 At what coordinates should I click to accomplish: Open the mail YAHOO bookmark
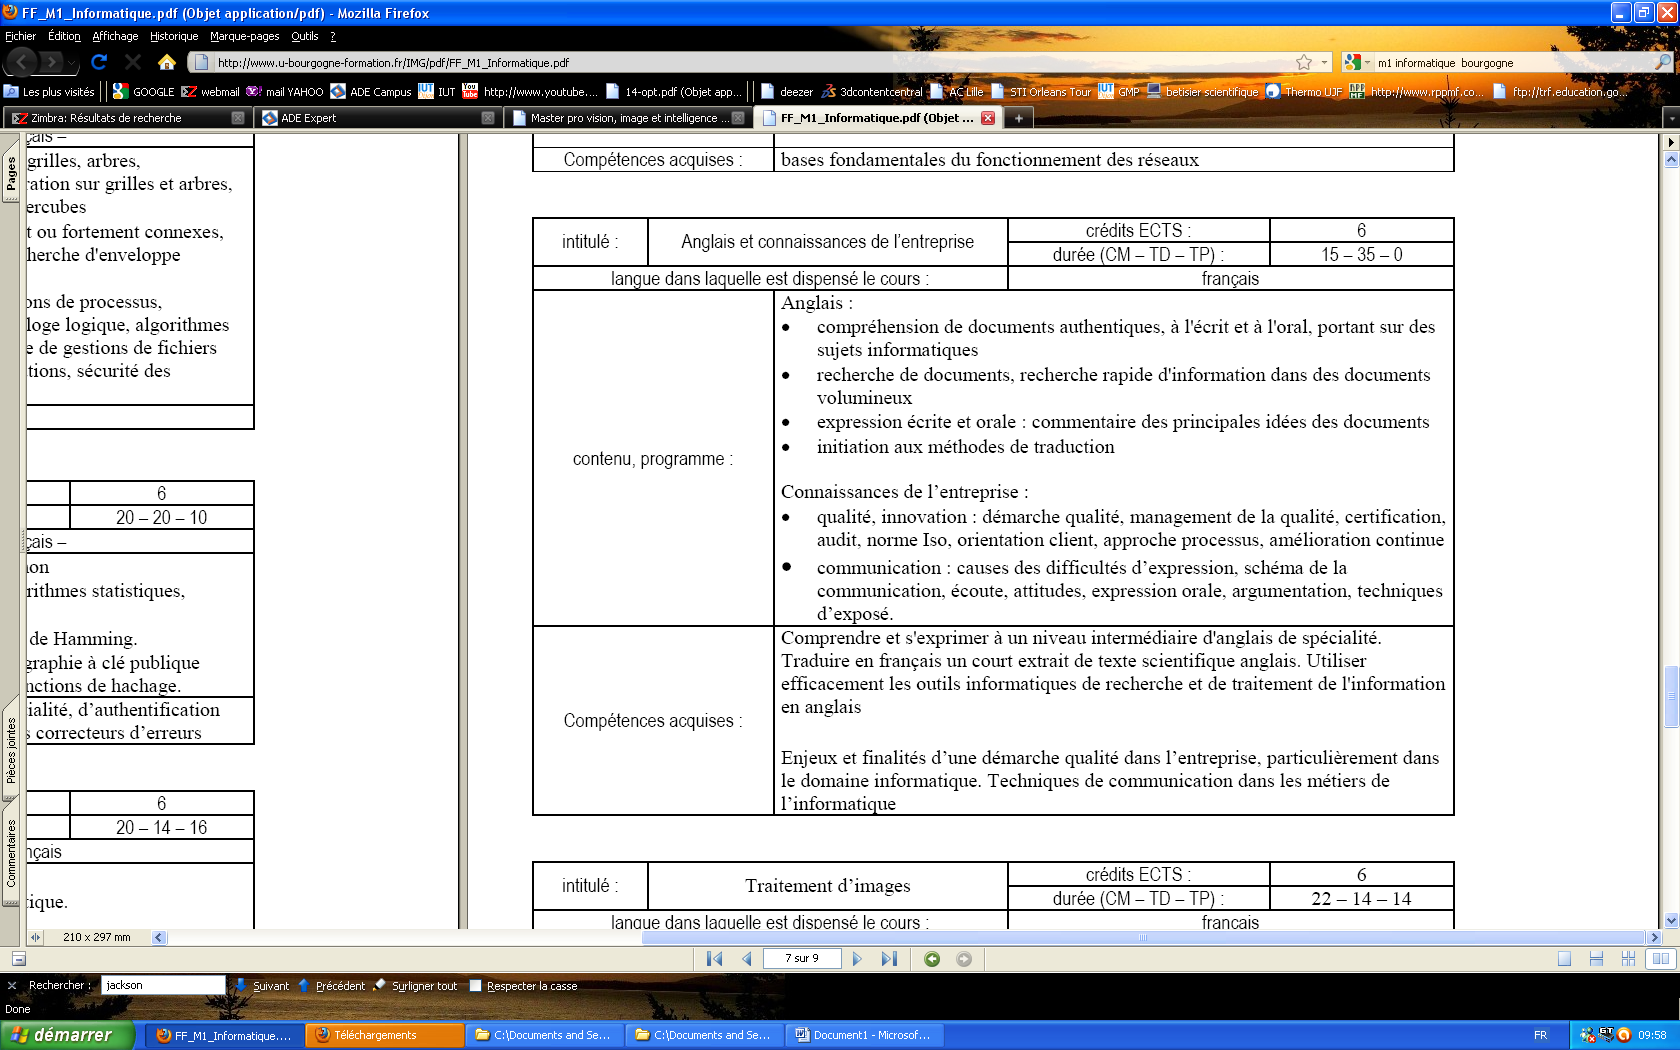[x=285, y=91]
